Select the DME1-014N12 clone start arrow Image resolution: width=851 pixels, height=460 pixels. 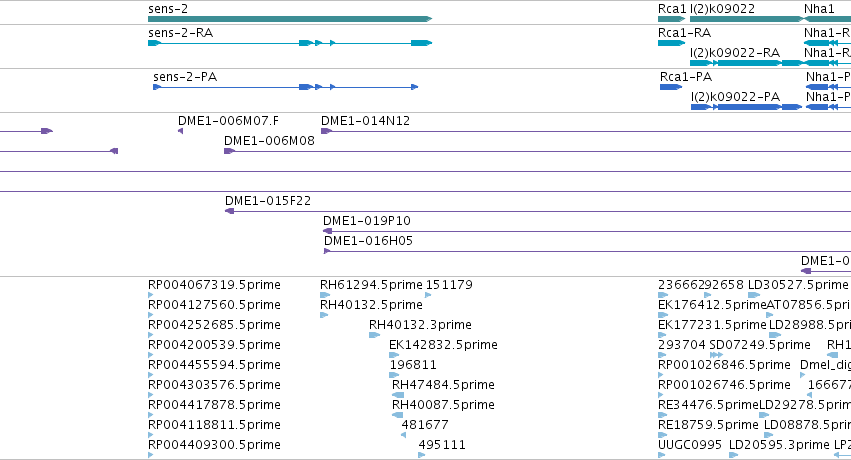coord(326,131)
